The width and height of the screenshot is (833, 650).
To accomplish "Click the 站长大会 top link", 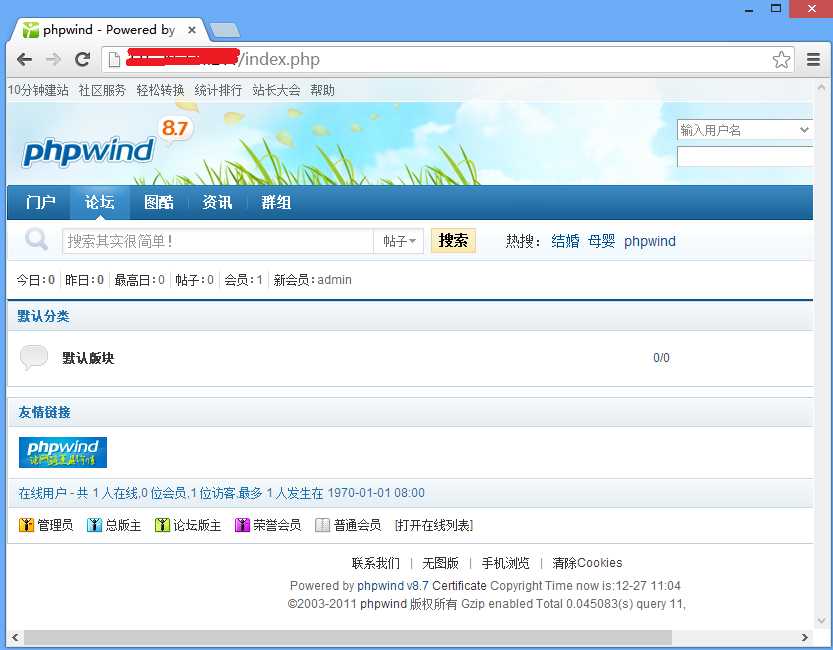I will pyautogui.click(x=276, y=90).
